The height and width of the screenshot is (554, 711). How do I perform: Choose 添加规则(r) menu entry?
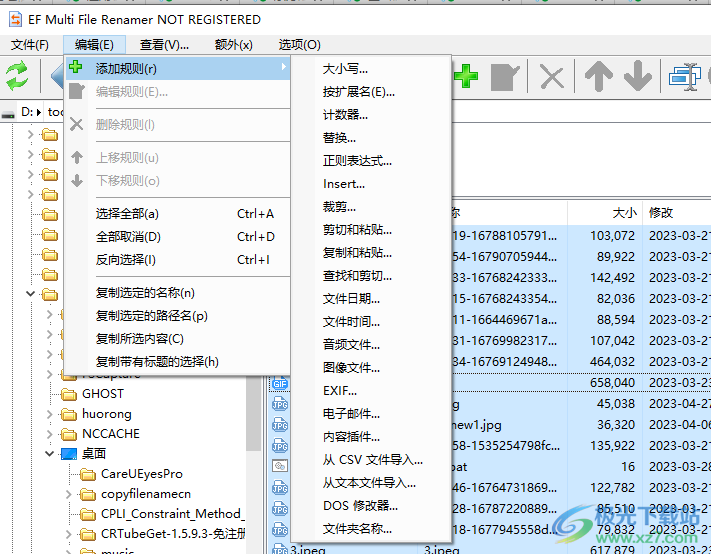[x=177, y=68]
